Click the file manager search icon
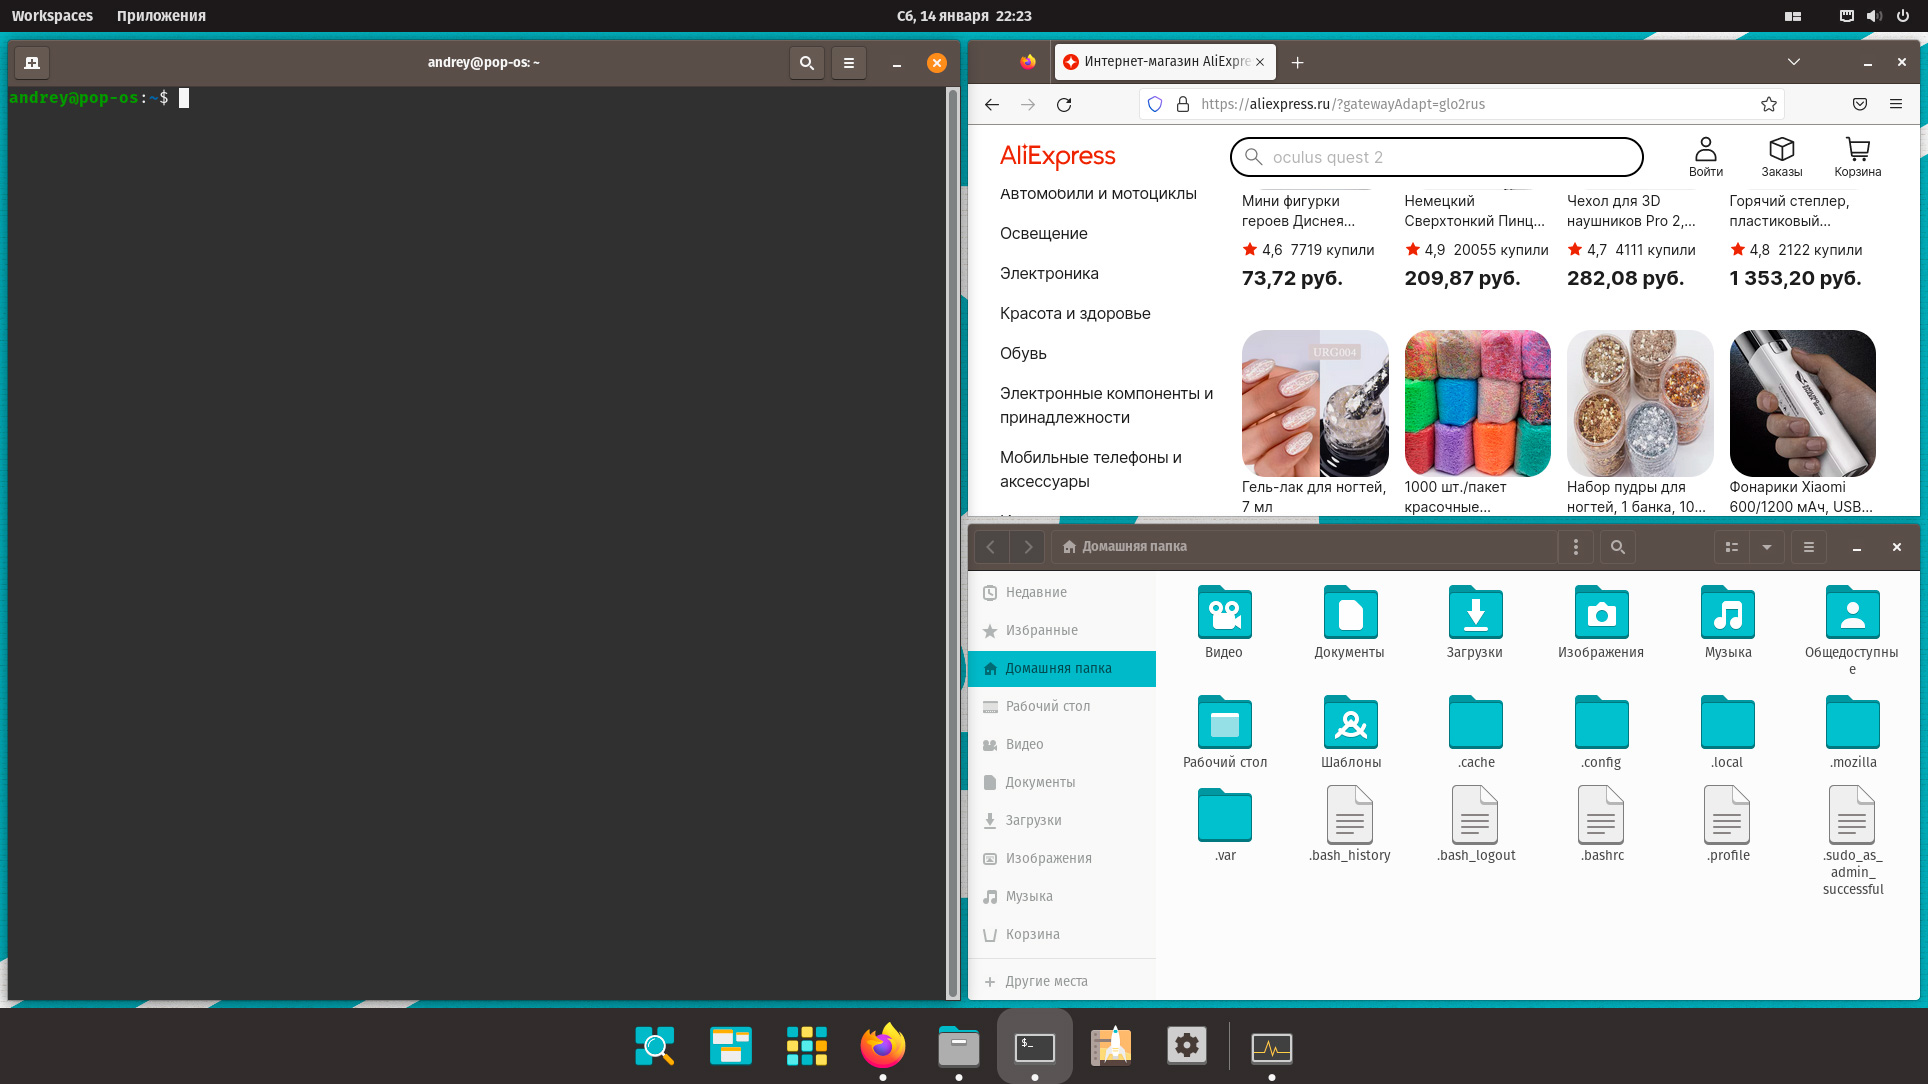Image resolution: width=1928 pixels, height=1084 pixels. pyautogui.click(x=1617, y=547)
